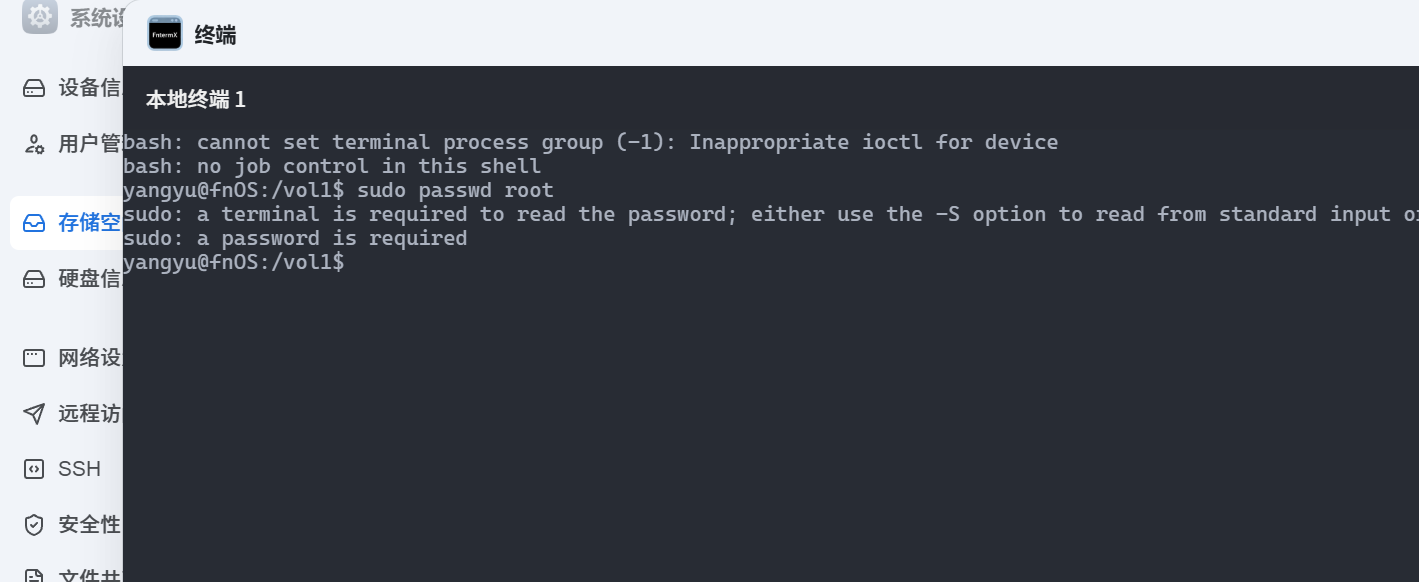
Task: Open 用户管理 via its sidebar icon
Action: tap(33, 144)
